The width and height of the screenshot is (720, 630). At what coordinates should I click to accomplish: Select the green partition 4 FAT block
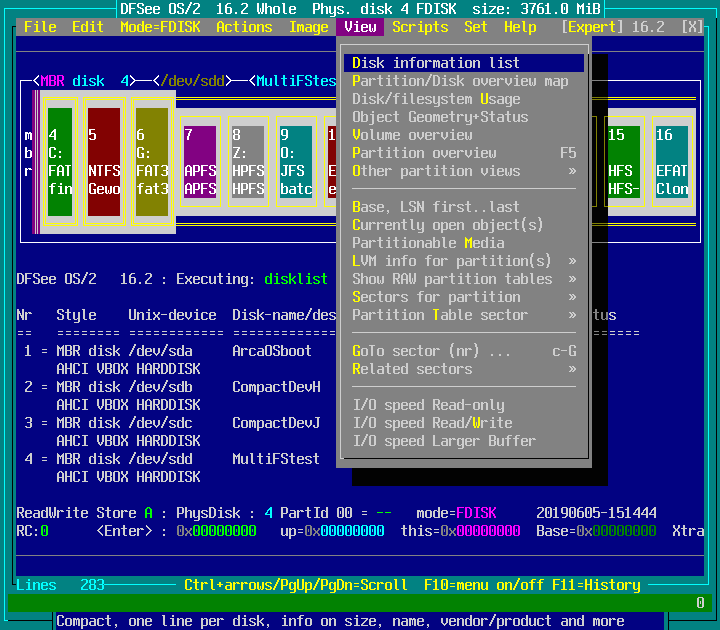click(x=60, y=161)
